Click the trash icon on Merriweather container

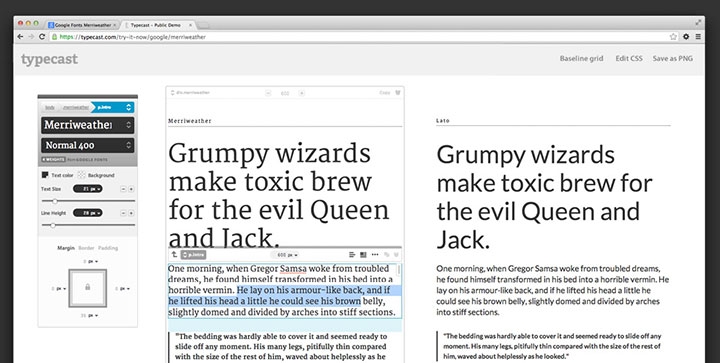tap(398, 93)
